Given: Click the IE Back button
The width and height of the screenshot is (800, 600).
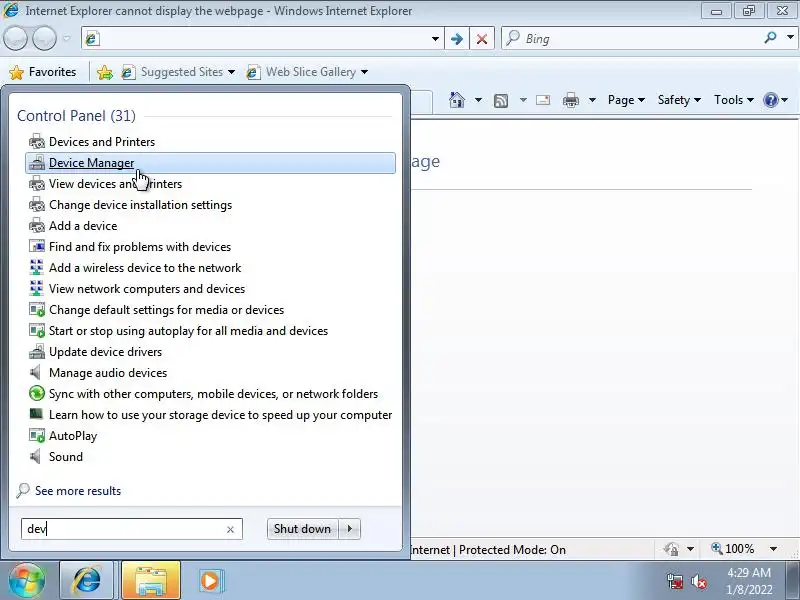Looking at the screenshot, I should [x=15, y=38].
